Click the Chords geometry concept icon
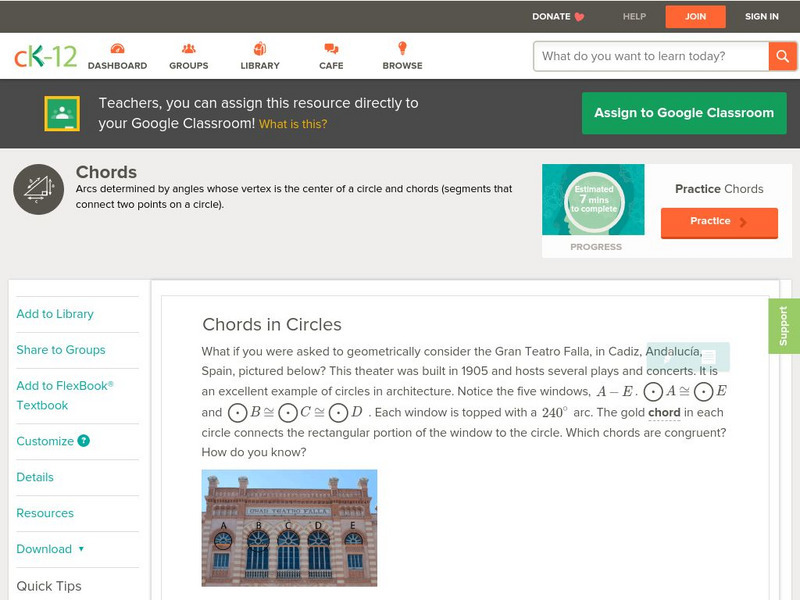Screen dimensions: 800x600 click(38, 189)
